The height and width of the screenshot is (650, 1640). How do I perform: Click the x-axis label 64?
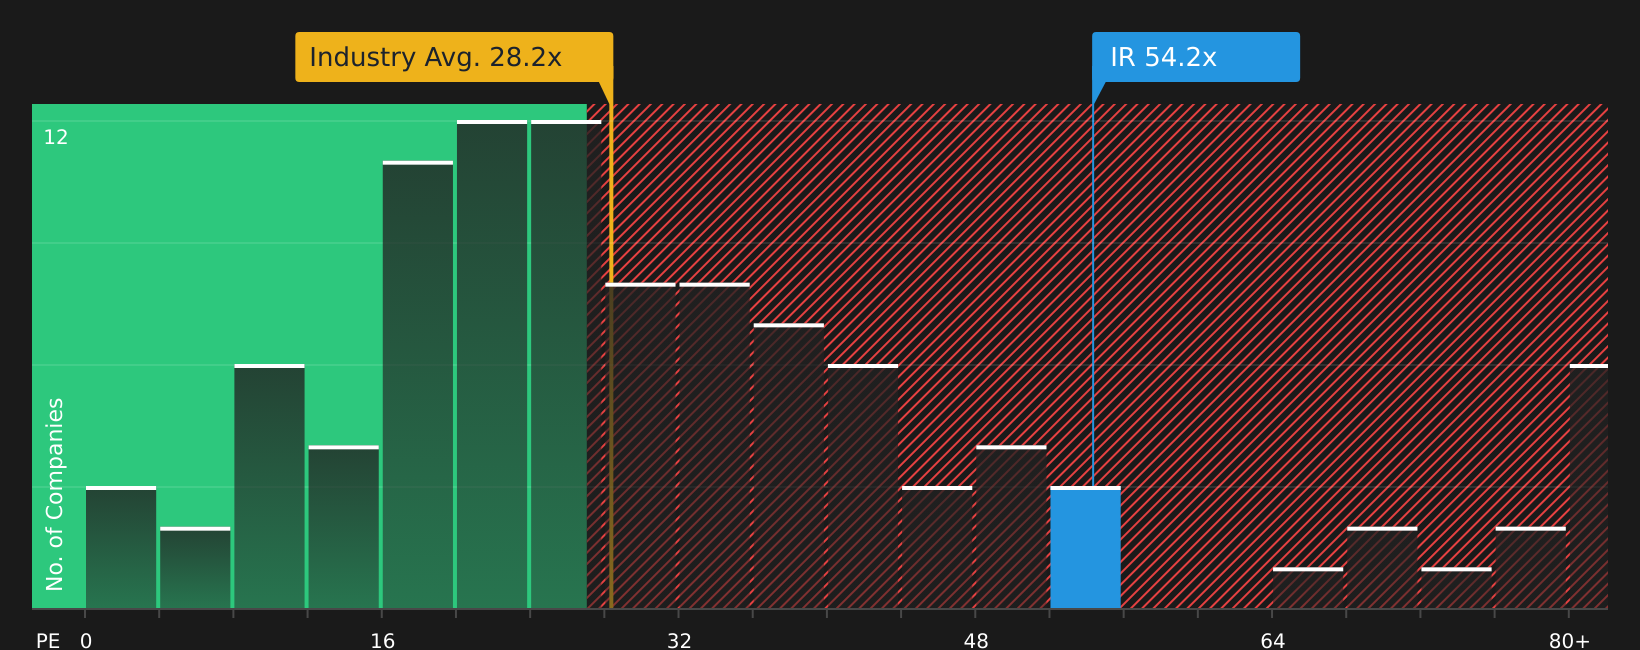click(x=1272, y=640)
